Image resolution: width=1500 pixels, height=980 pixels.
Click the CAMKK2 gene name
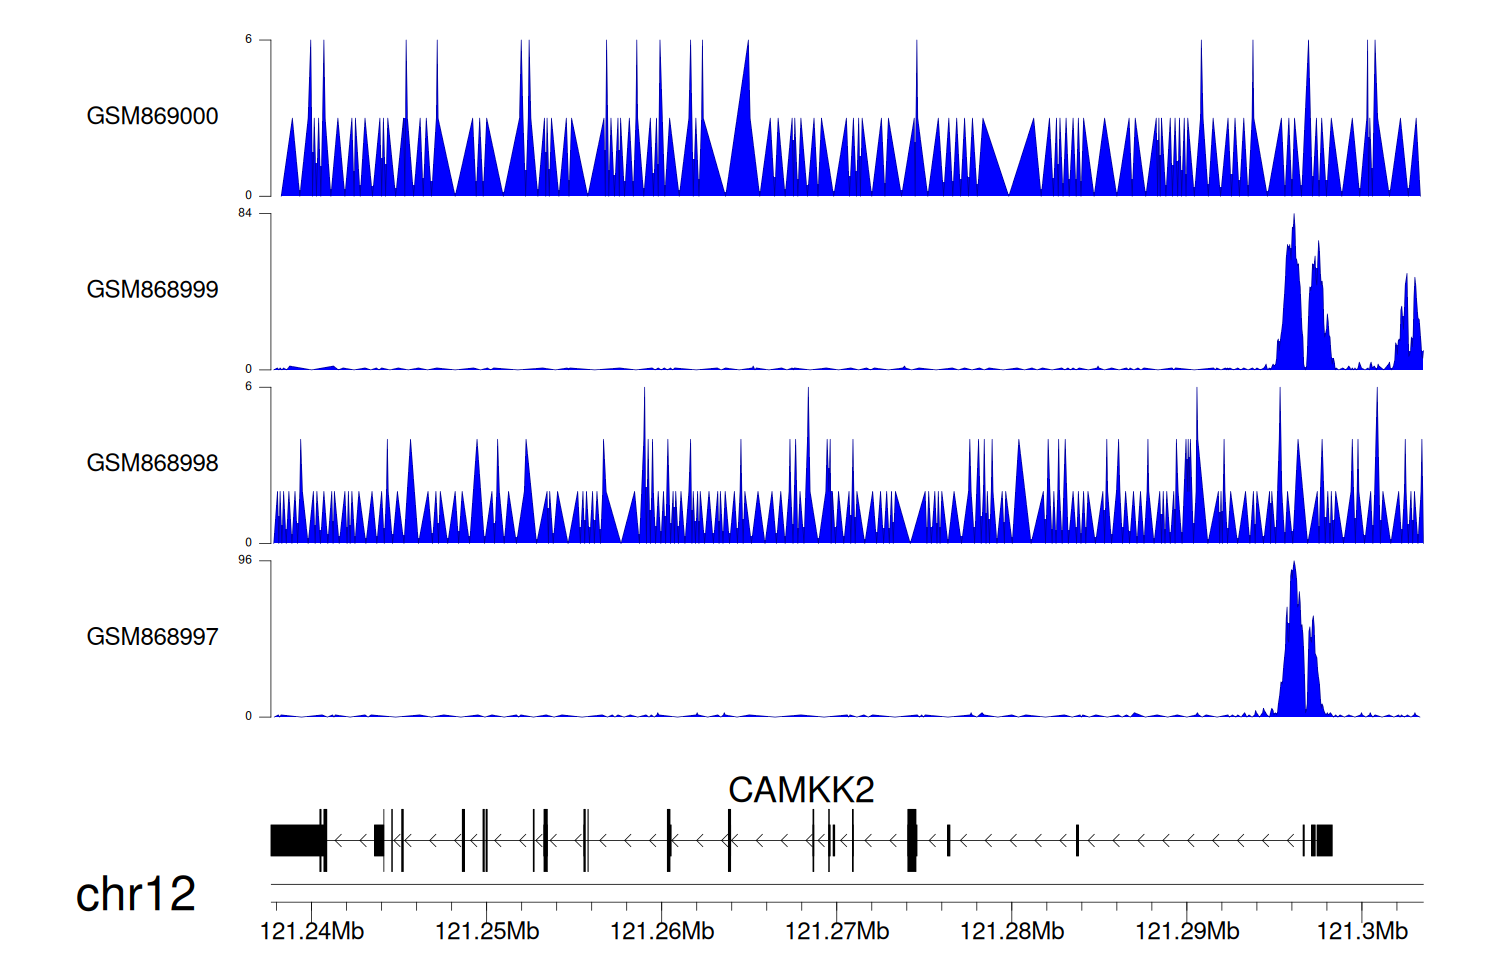(801, 790)
